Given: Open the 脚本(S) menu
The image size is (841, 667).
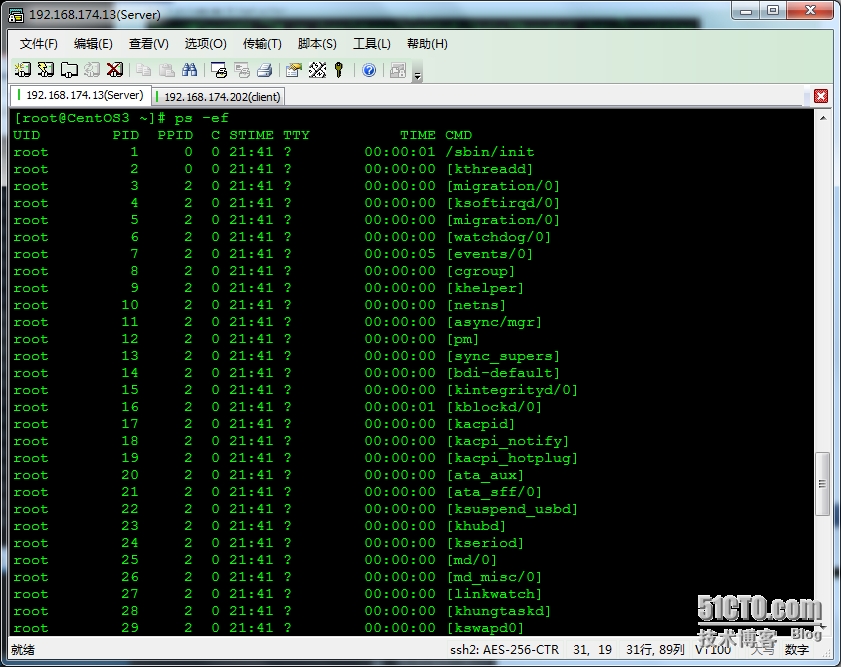Looking at the screenshot, I should 317,44.
